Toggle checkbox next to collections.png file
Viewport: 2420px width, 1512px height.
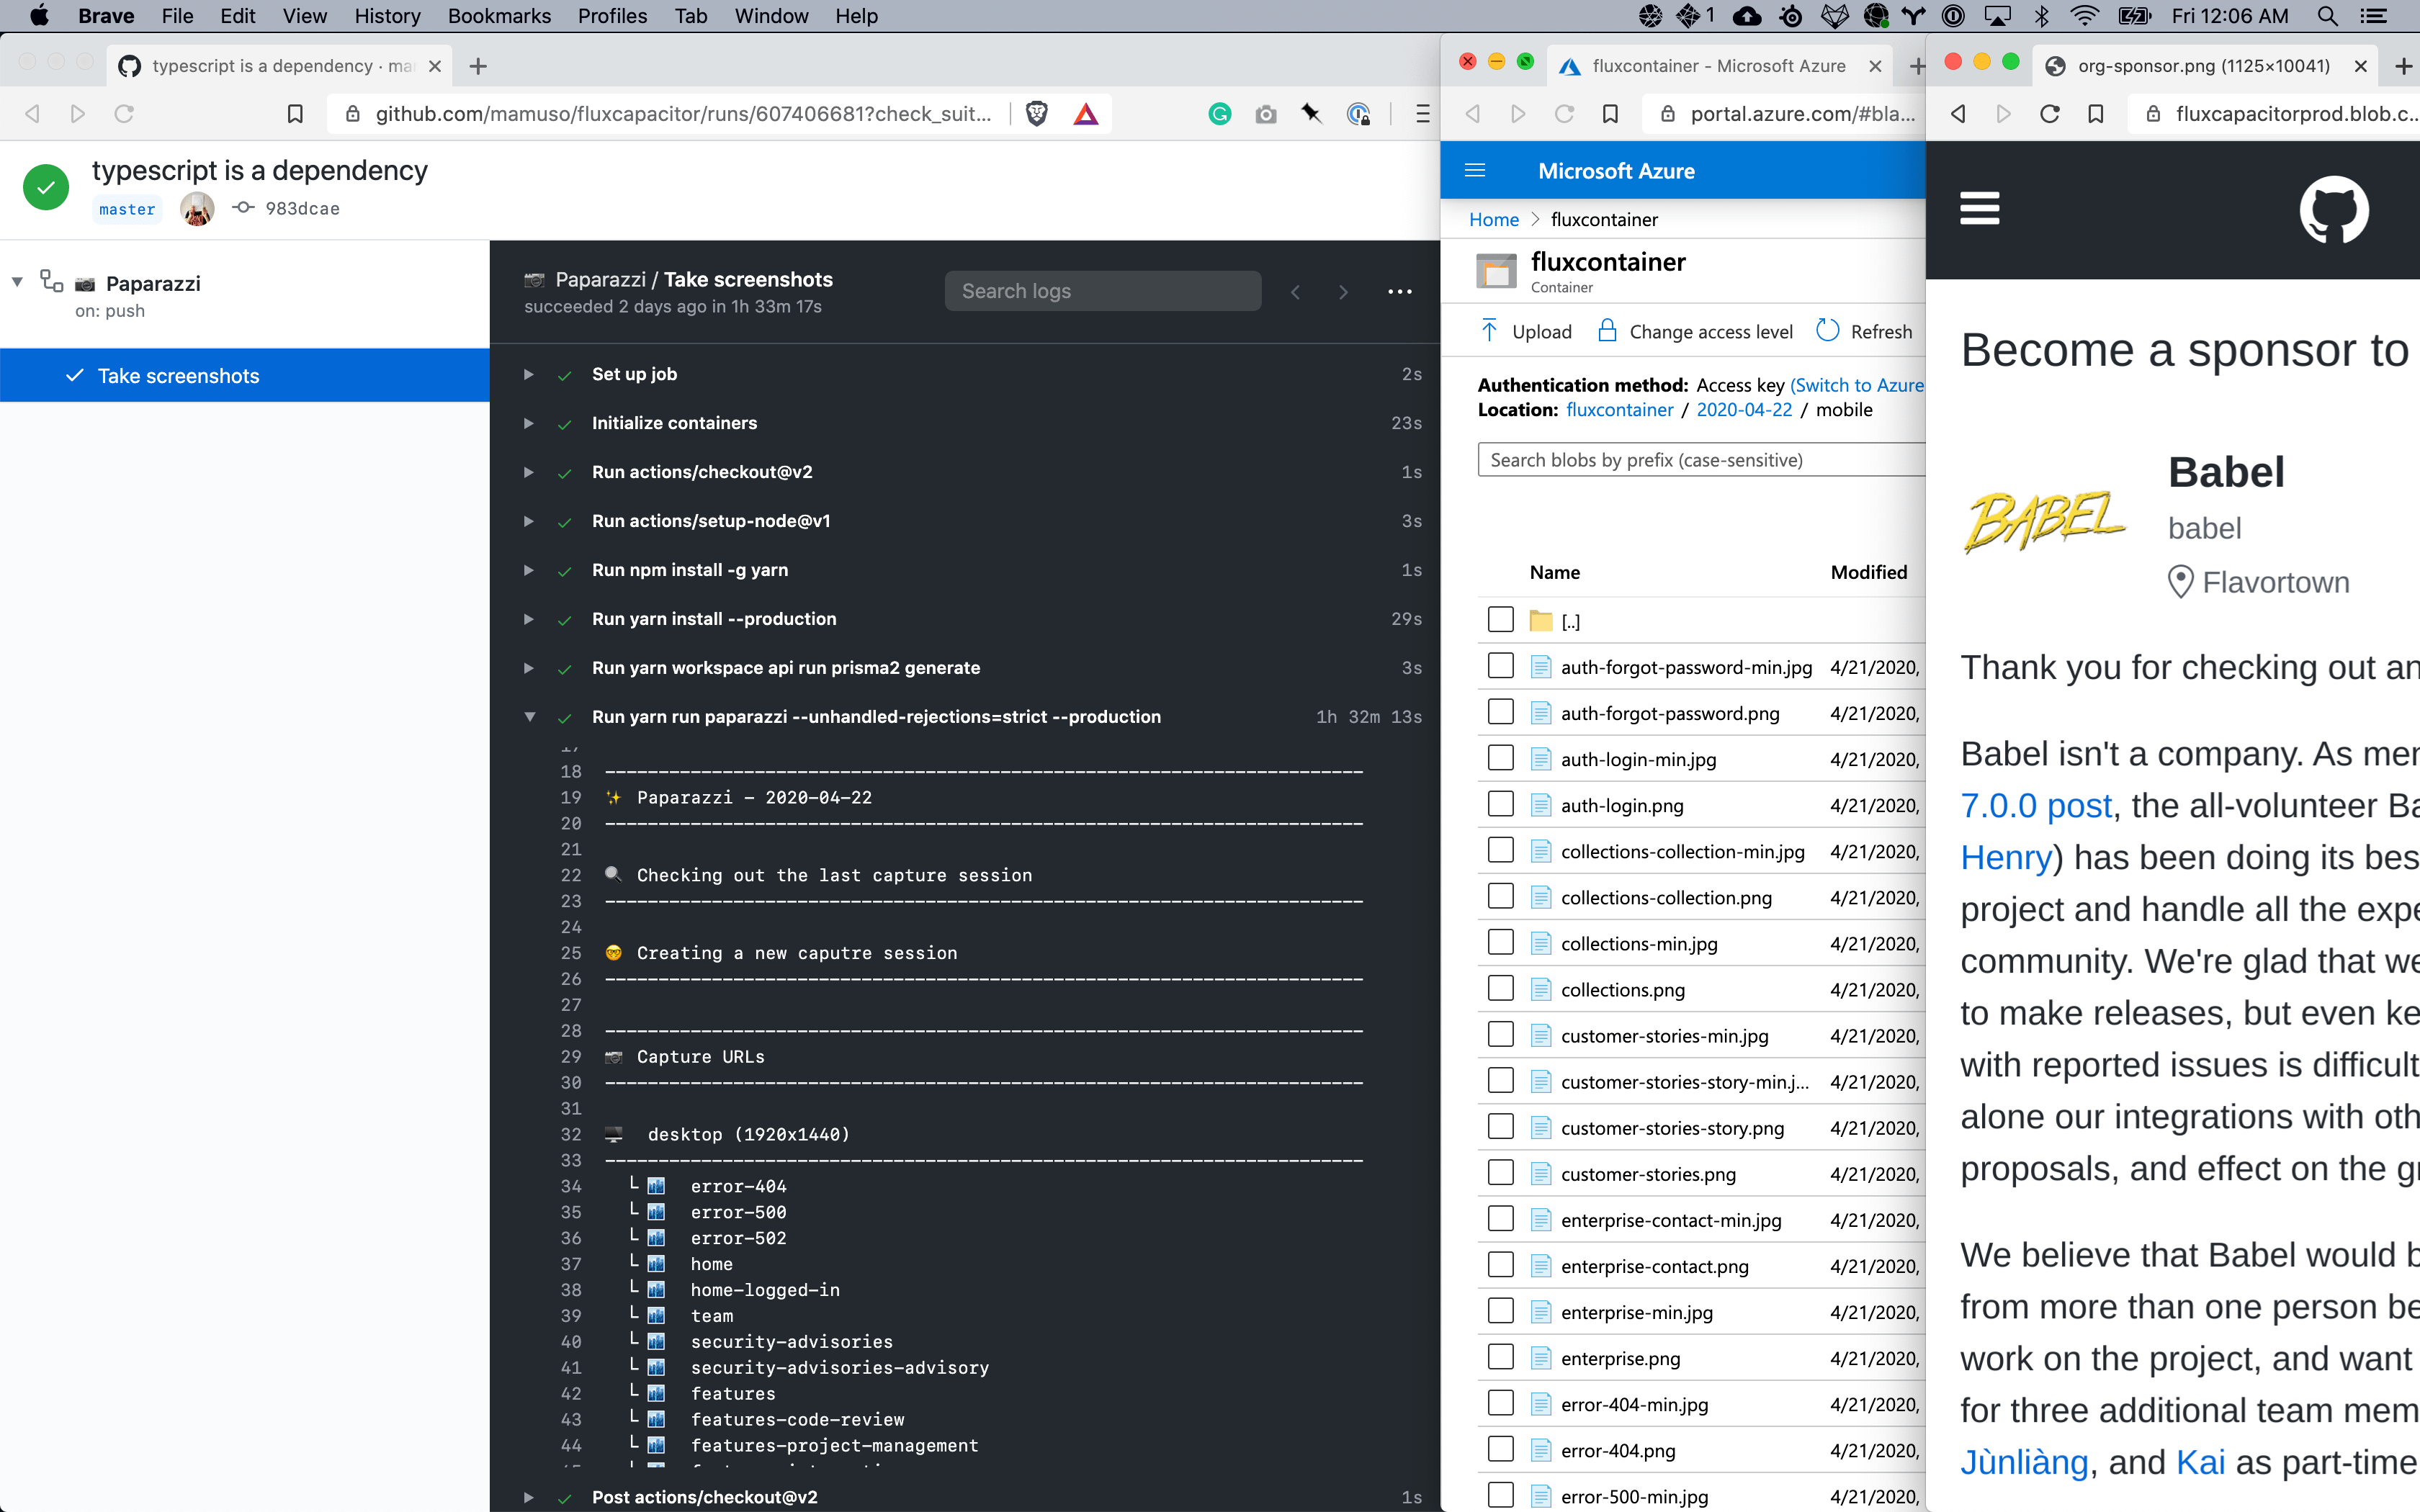pyautogui.click(x=1498, y=989)
